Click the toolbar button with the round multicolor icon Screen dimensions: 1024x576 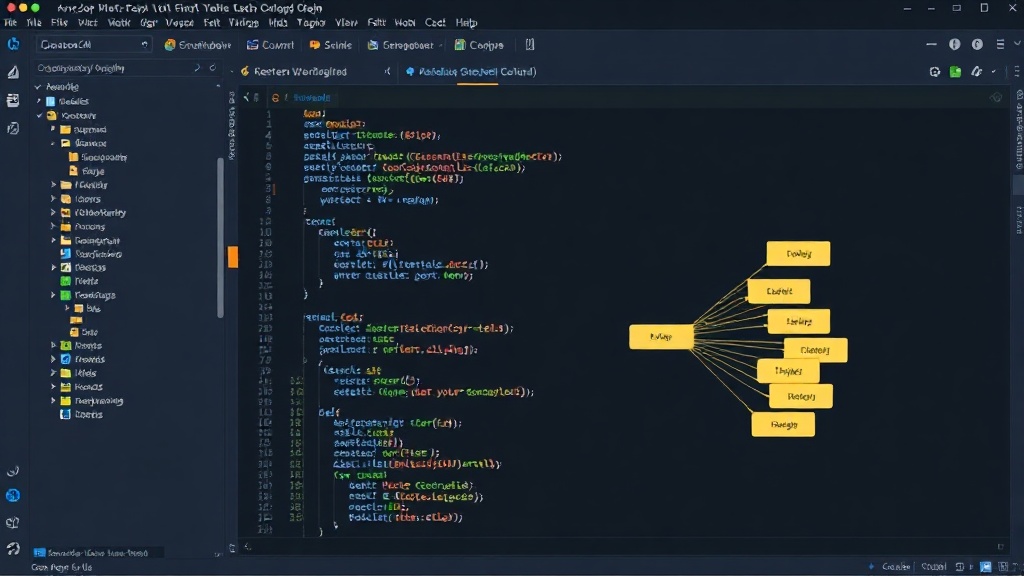coord(198,45)
